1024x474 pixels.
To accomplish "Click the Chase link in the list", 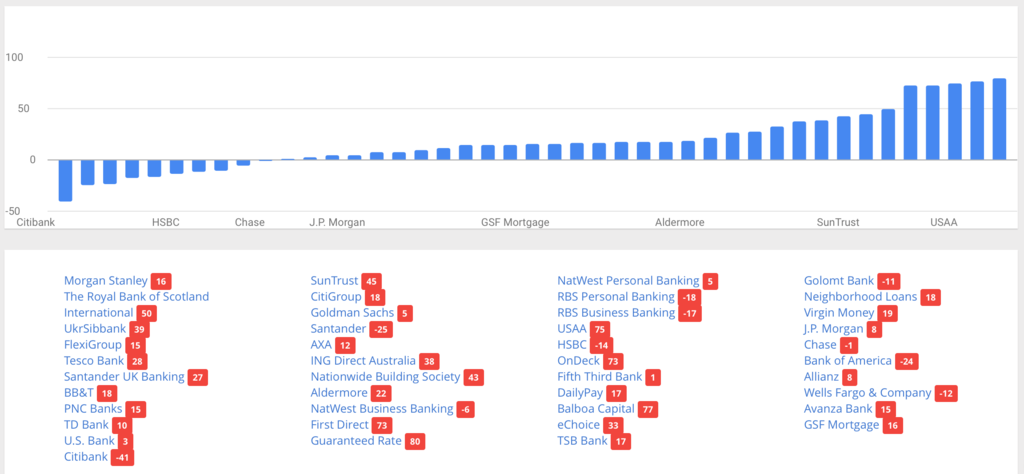I will tap(820, 345).
